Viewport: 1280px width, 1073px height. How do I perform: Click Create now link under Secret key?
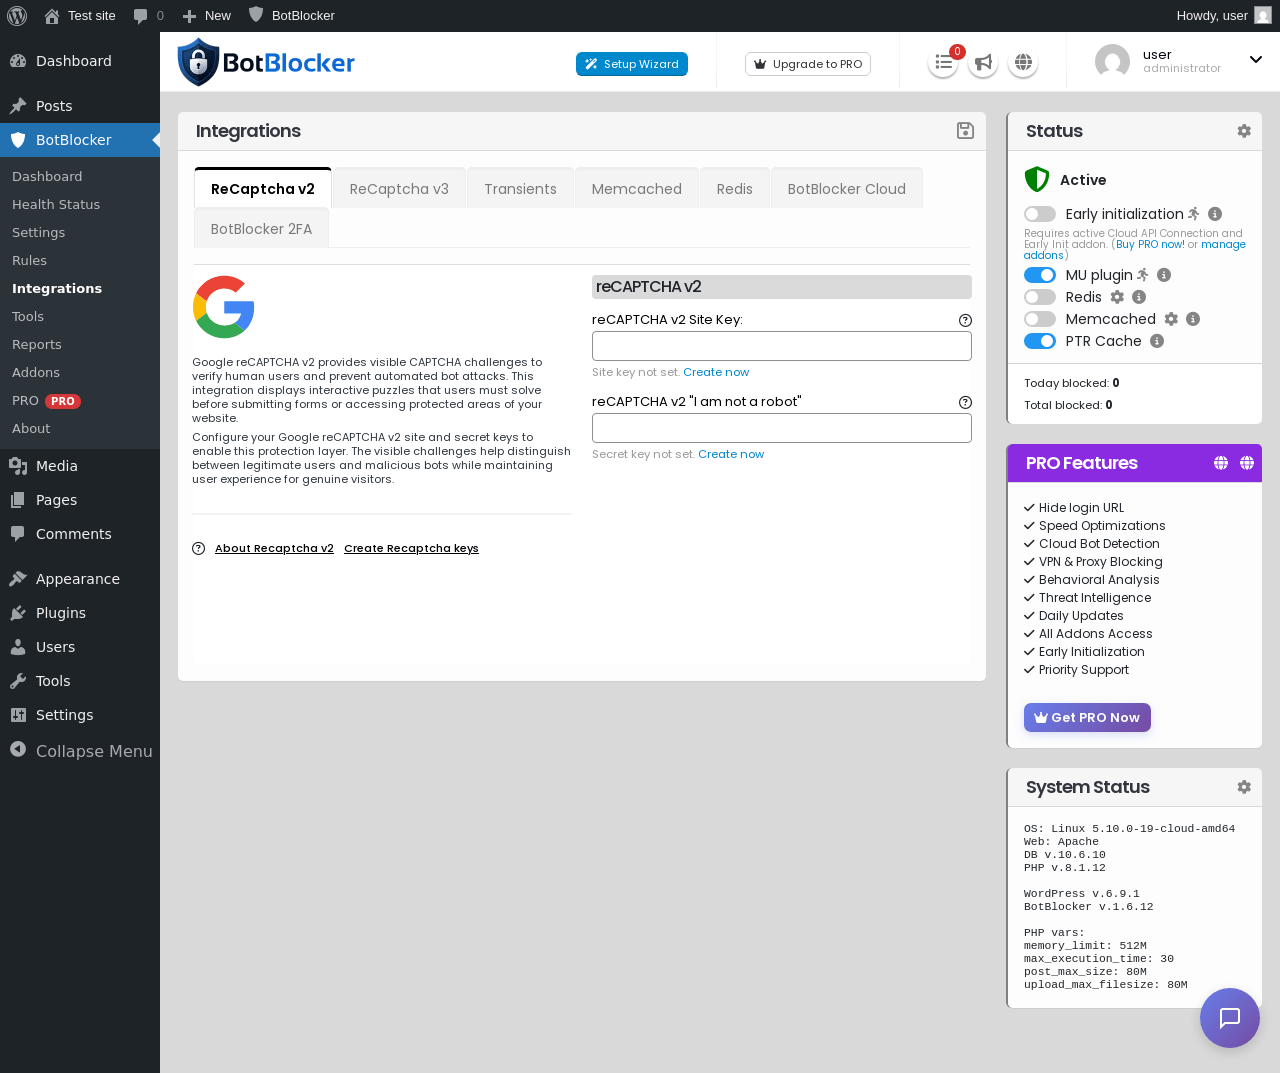(731, 454)
